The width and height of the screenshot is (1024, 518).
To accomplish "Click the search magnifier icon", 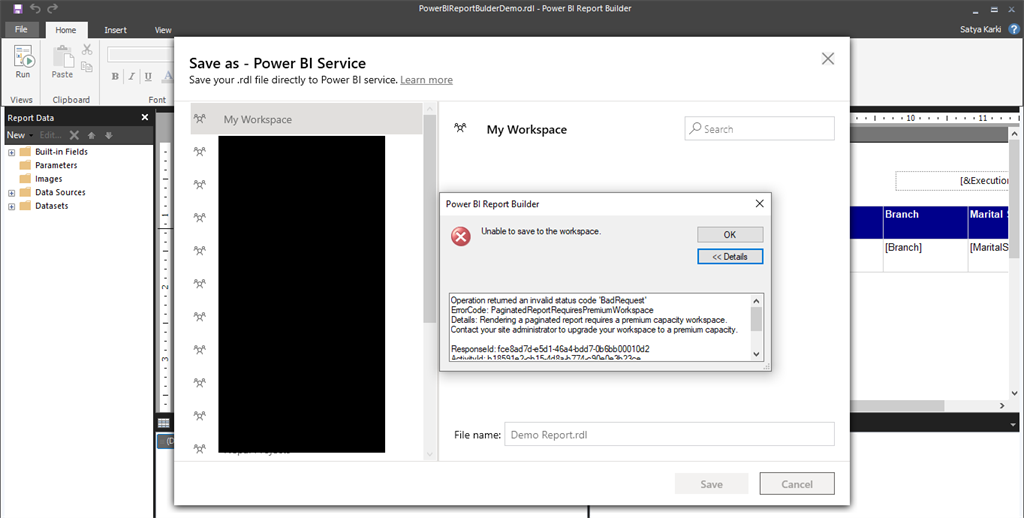I will pos(696,128).
